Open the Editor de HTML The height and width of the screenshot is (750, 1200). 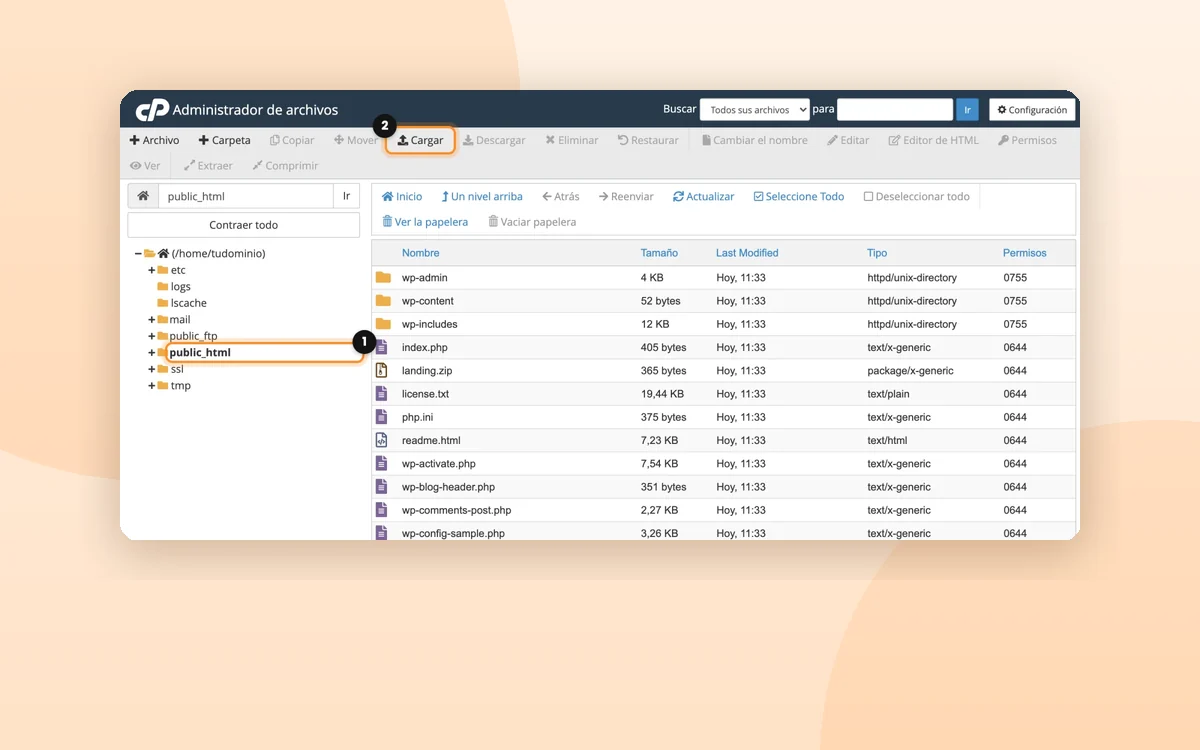pyautogui.click(x=934, y=140)
